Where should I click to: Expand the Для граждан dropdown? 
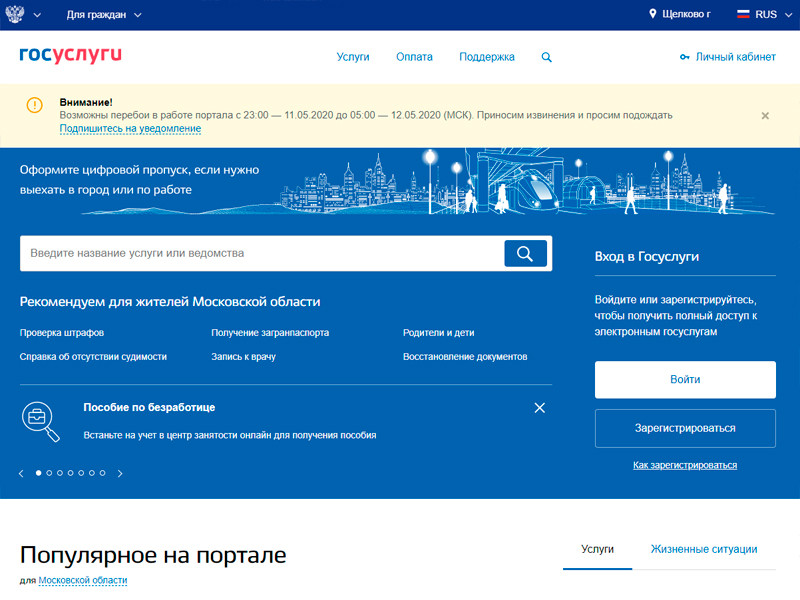[104, 15]
